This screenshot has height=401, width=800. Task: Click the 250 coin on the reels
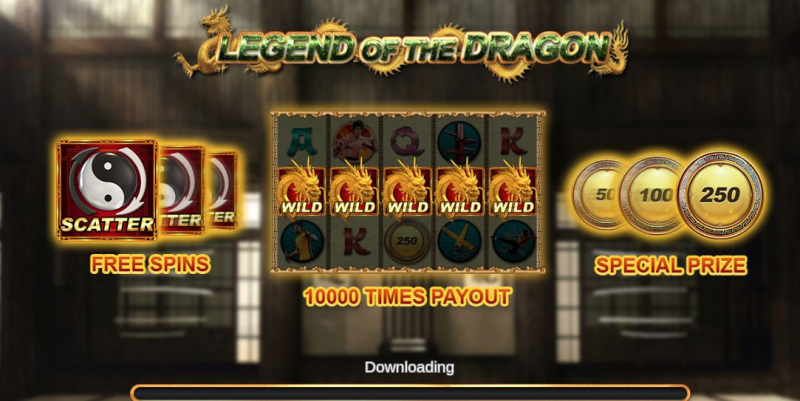(x=407, y=241)
